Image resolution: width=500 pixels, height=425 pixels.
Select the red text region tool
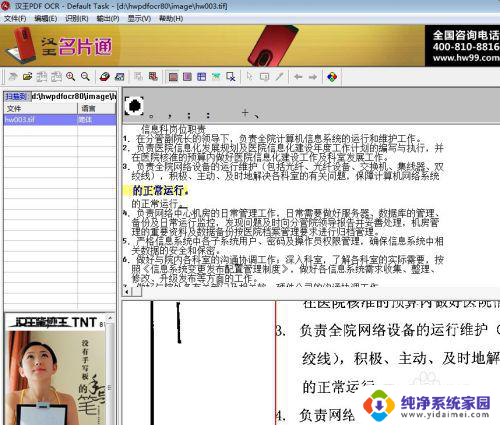pos(173,77)
